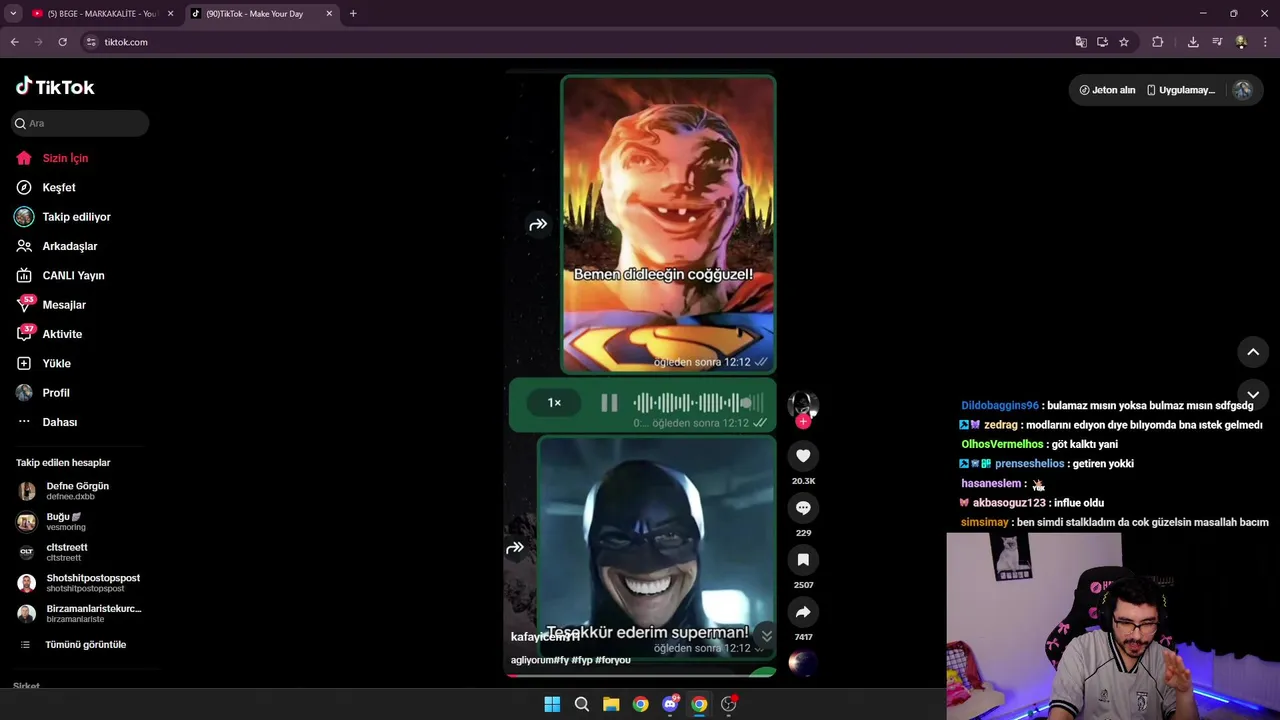Image resolution: width=1280 pixels, height=720 pixels.
Task: Expand video caption chevron
Action: 767,636
